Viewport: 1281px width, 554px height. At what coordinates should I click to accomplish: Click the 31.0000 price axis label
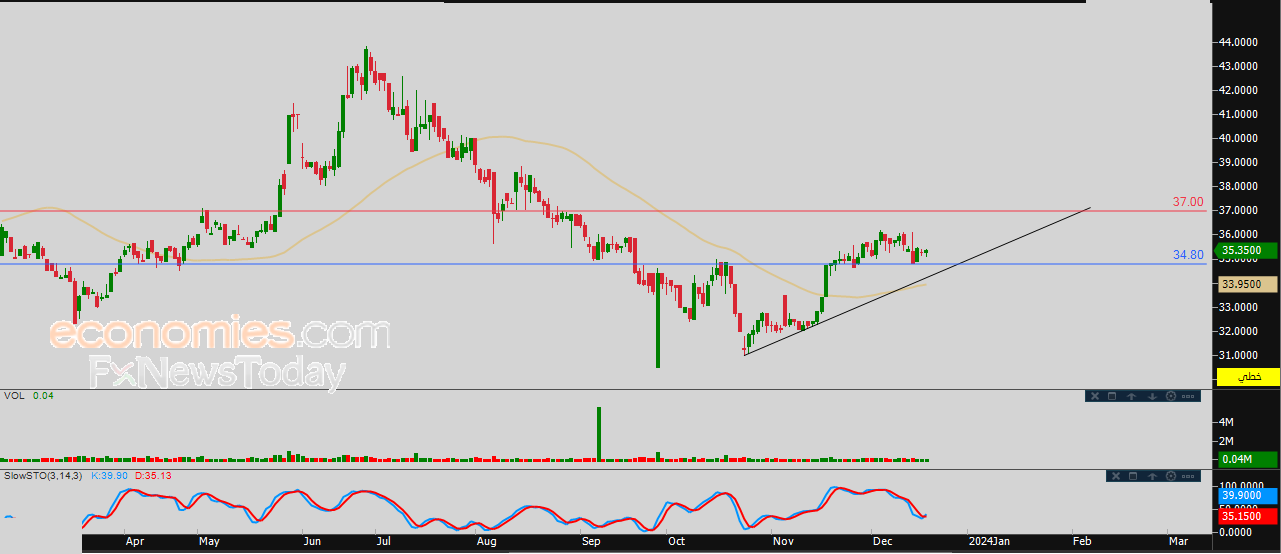[x=1238, y=355]
